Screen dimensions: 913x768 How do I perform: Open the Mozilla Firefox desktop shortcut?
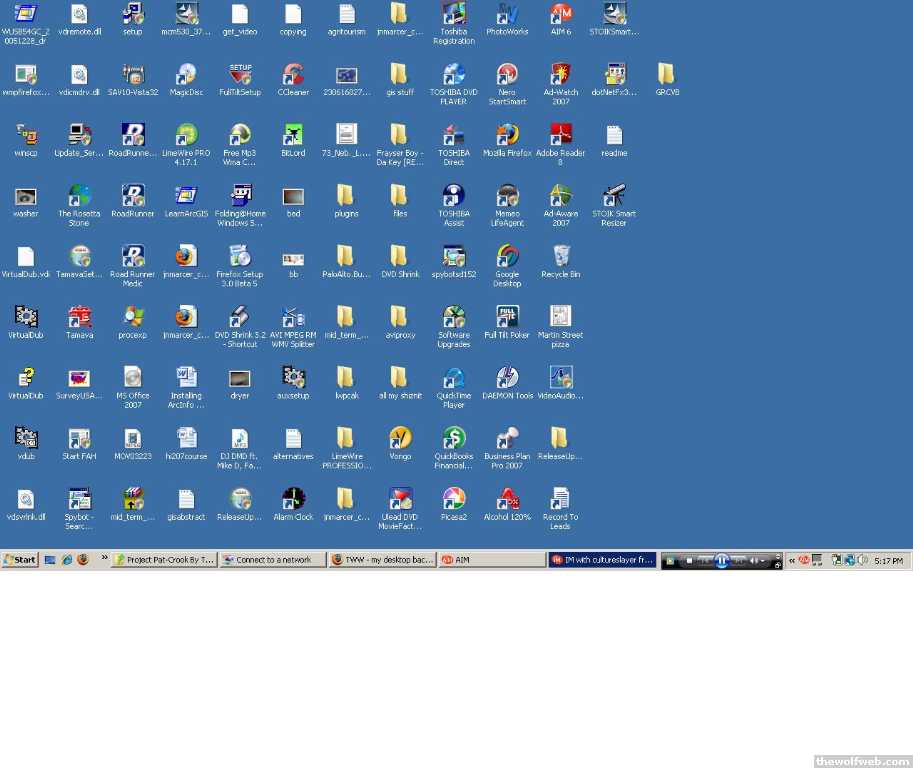[507, 136]
